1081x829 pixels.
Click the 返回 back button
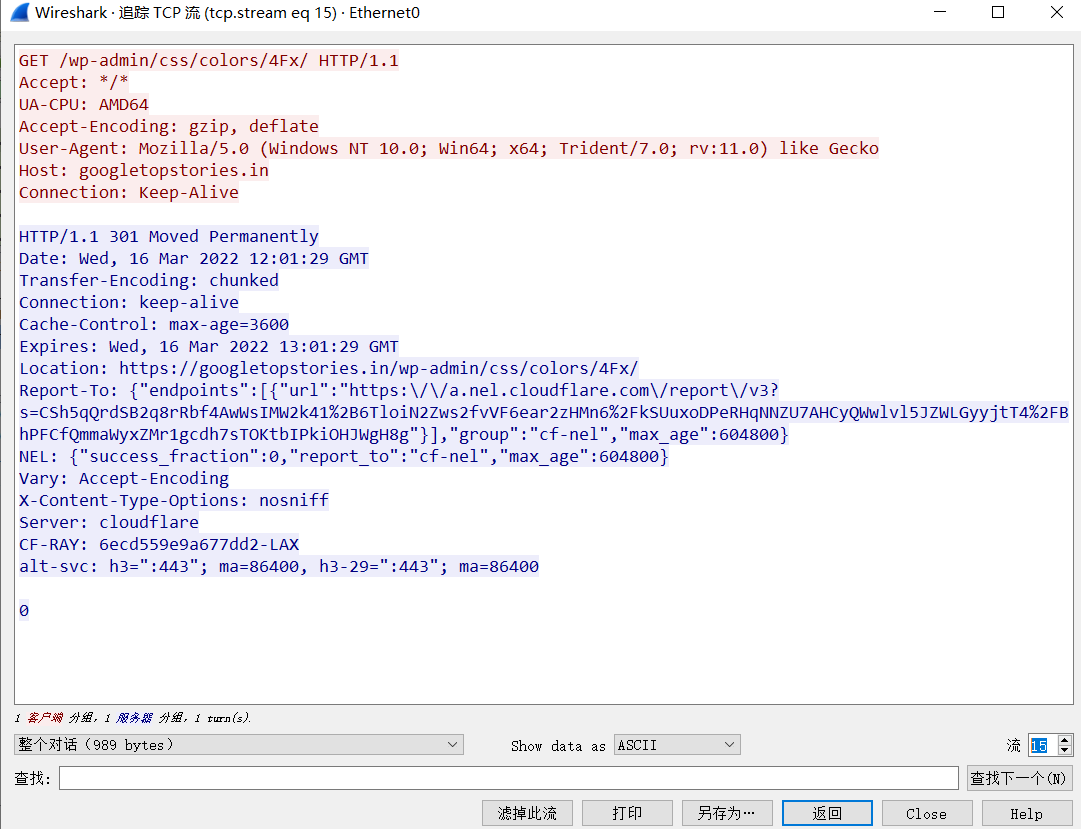click(827, 813)
